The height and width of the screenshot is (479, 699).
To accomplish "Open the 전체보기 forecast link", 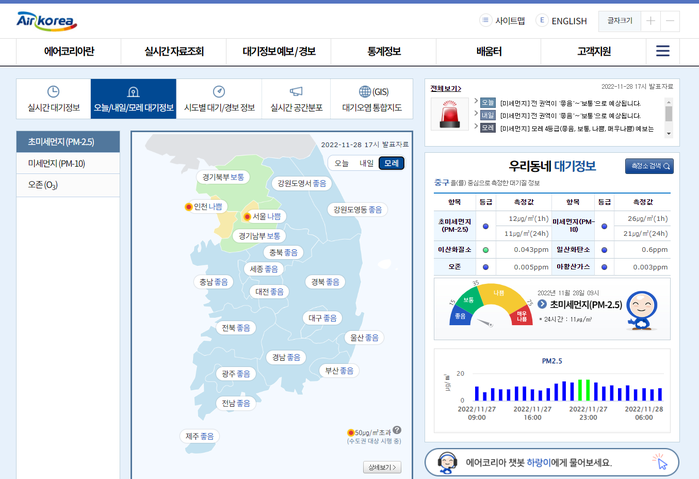I will tap(446, 88).
